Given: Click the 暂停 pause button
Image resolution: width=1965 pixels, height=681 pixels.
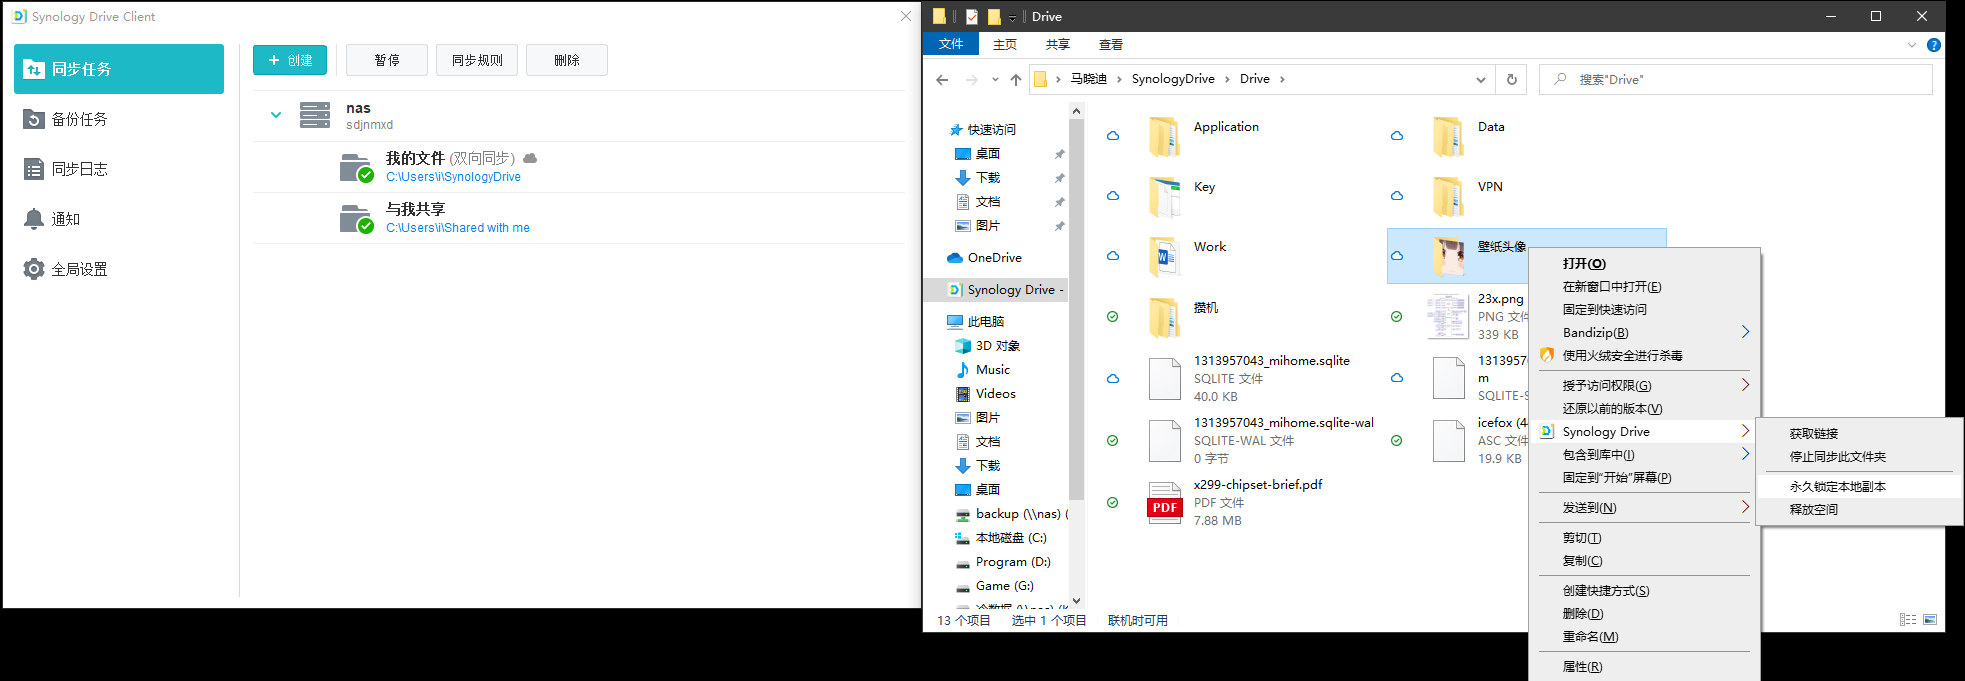Looking at the screenshot, I should (x=387, y=60).
